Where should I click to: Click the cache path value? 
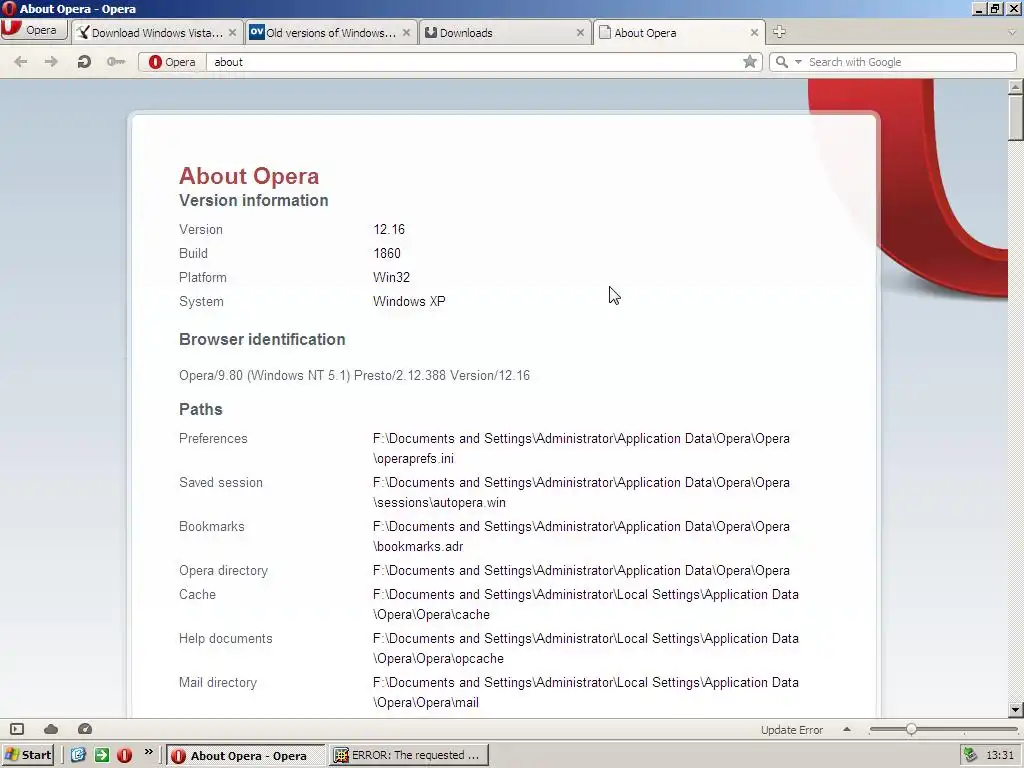click(586, 605)
